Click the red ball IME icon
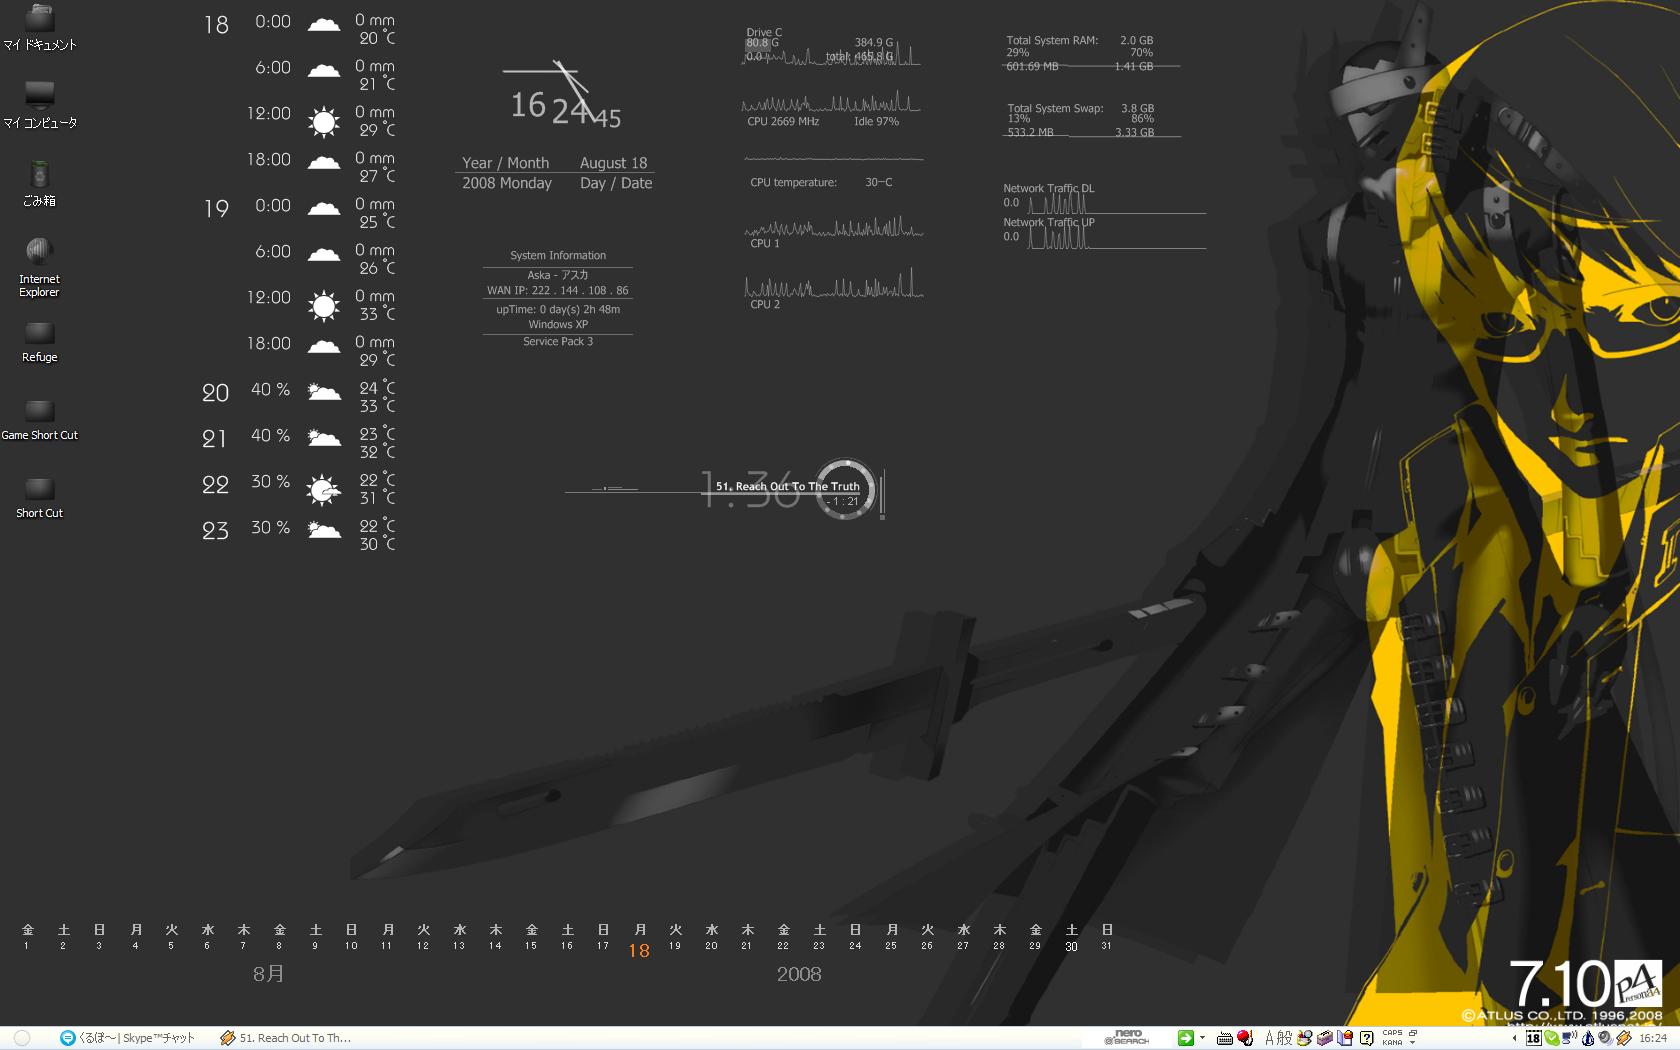The height and width of the screenshot is (1050, 1680). point(1245,1038)
